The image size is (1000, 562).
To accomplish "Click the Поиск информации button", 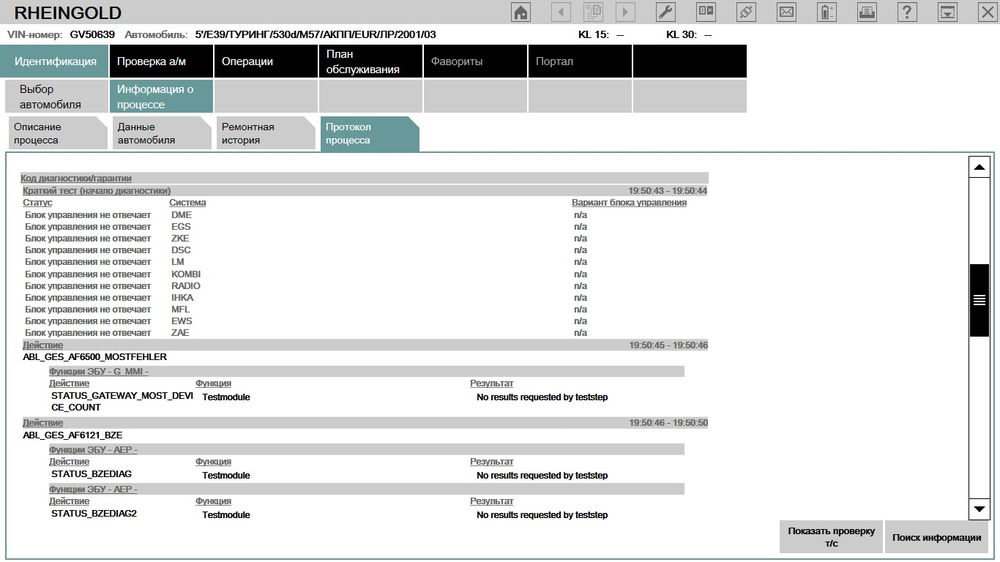I will 938,537.
